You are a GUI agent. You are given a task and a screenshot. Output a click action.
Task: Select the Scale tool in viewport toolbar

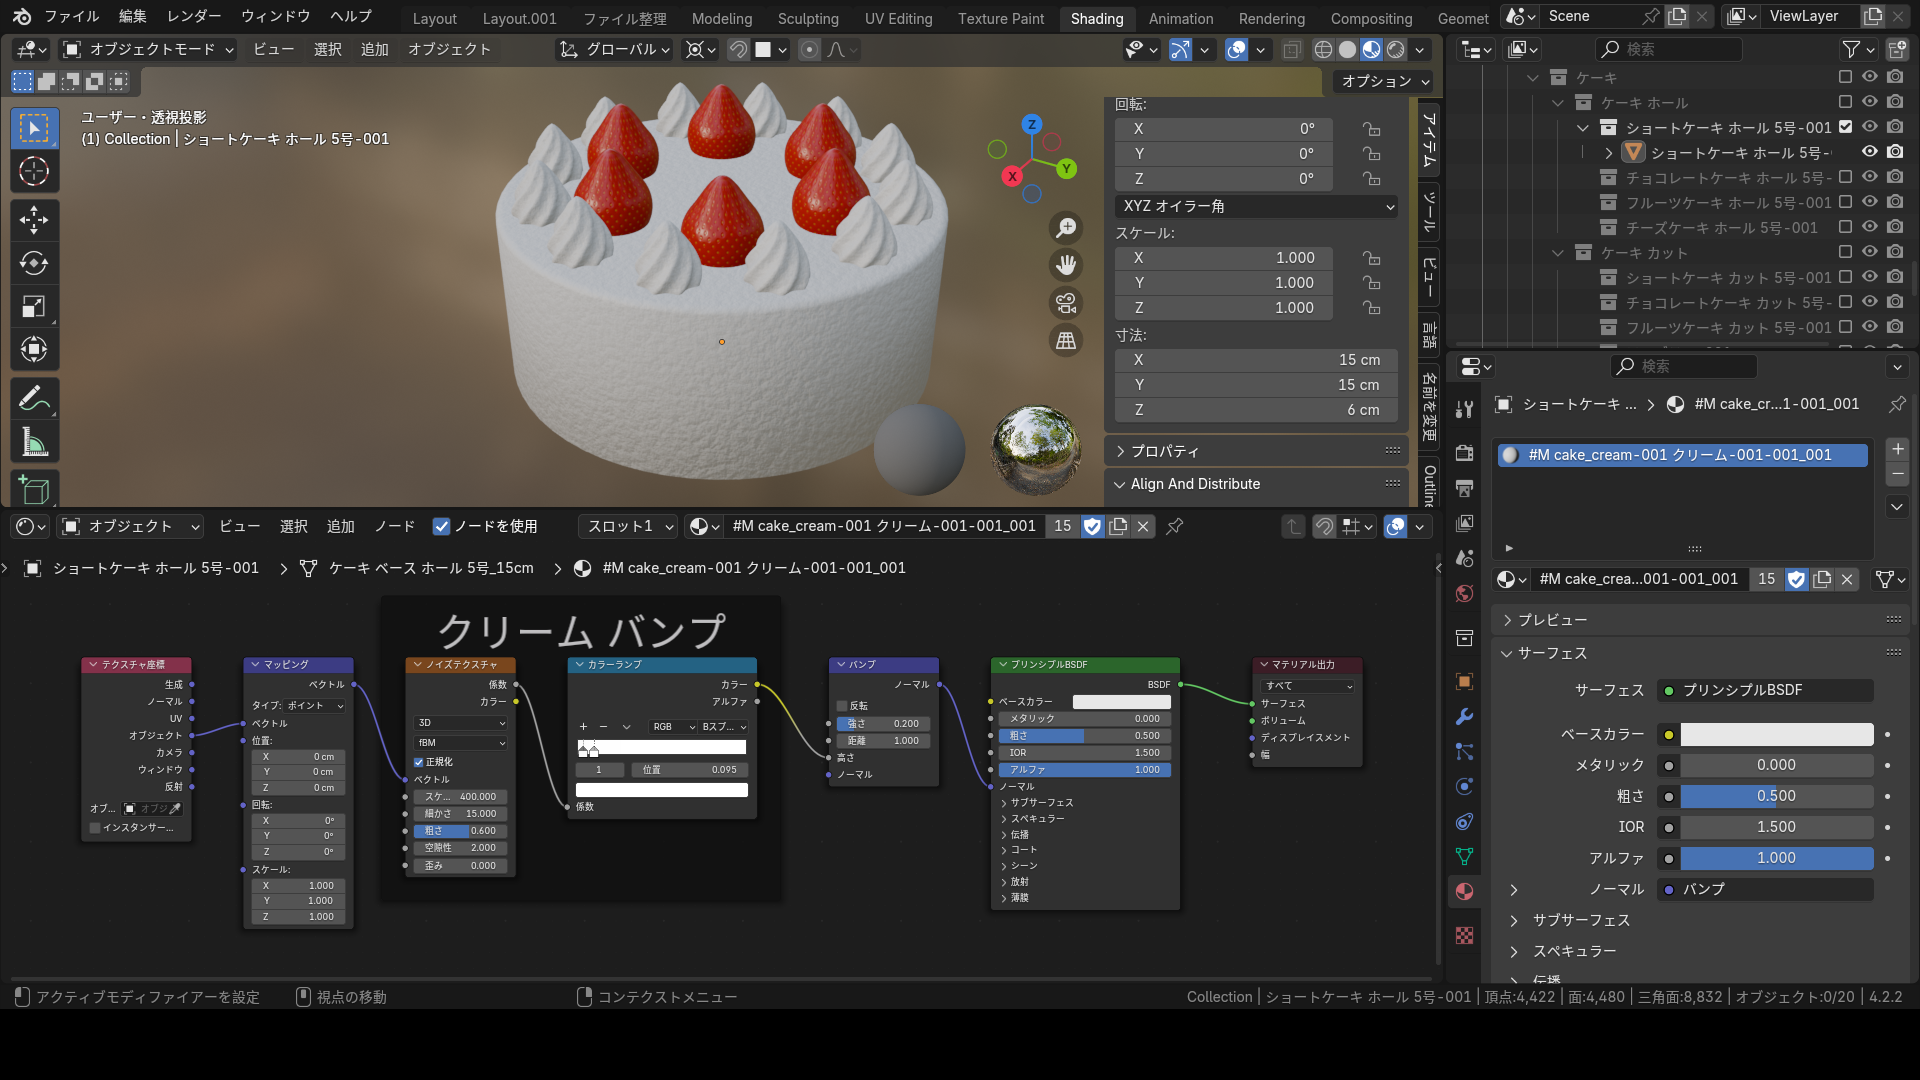pos(34,306)
